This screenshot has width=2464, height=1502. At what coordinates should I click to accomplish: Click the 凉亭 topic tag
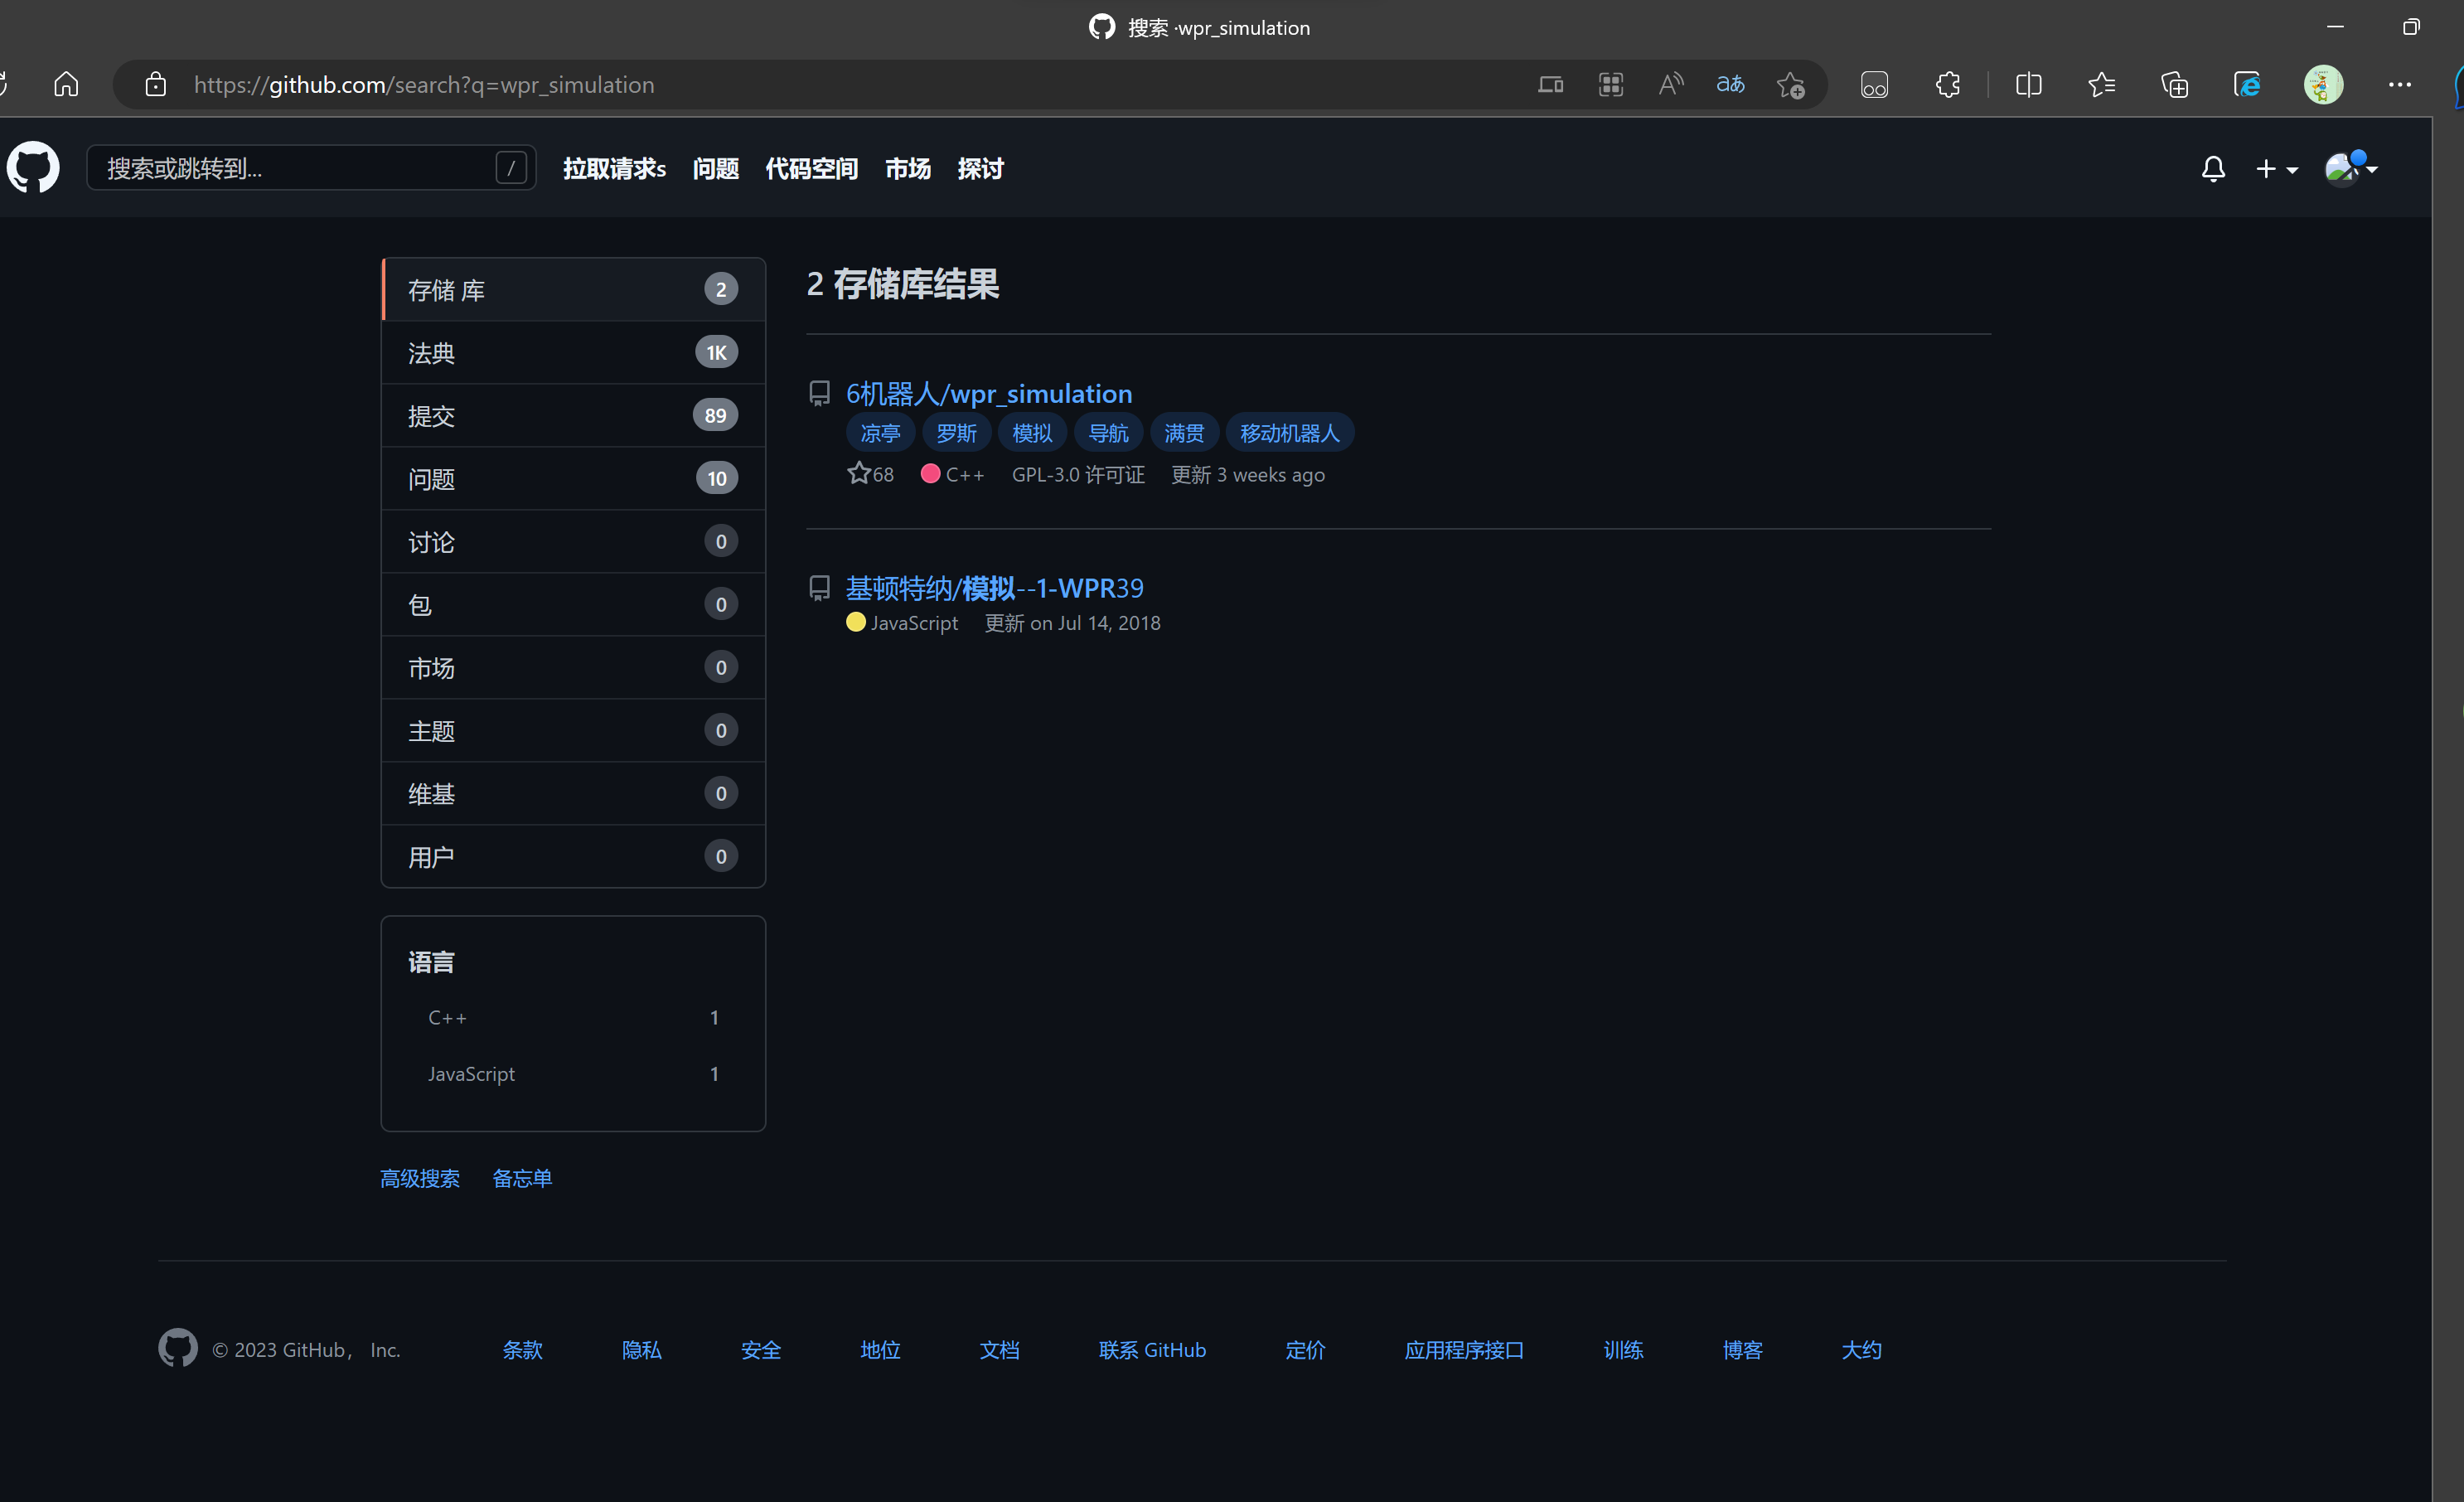pyautogui.click(x=880, y=433)
